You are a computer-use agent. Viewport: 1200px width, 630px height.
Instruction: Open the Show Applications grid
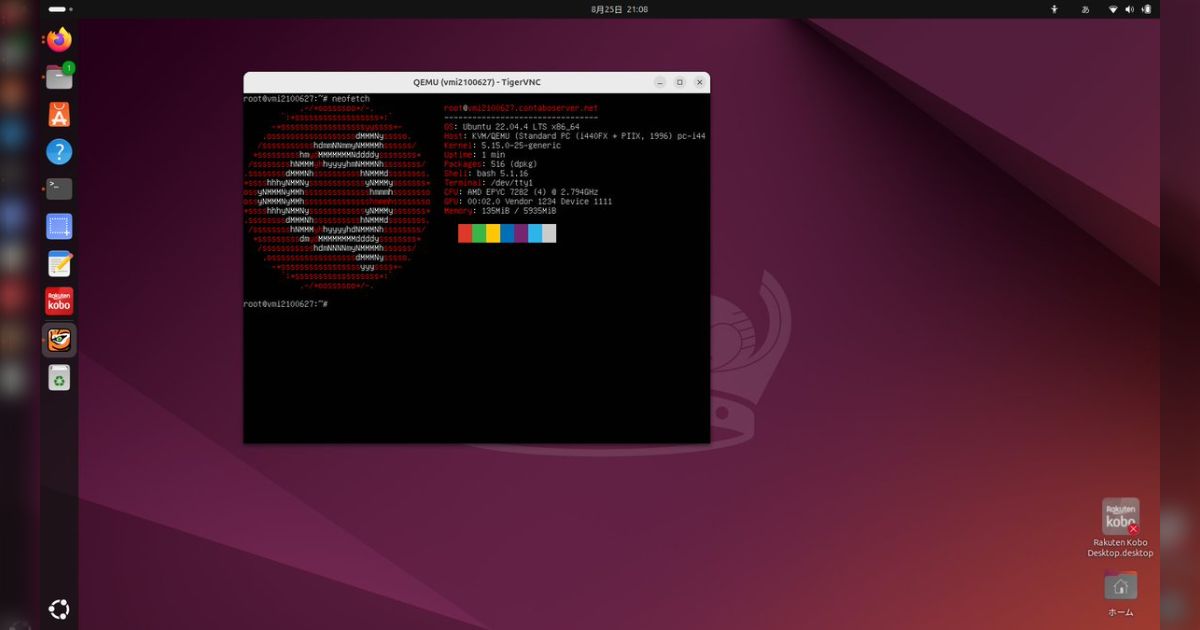pyautogui.click(x=58, y=608)
